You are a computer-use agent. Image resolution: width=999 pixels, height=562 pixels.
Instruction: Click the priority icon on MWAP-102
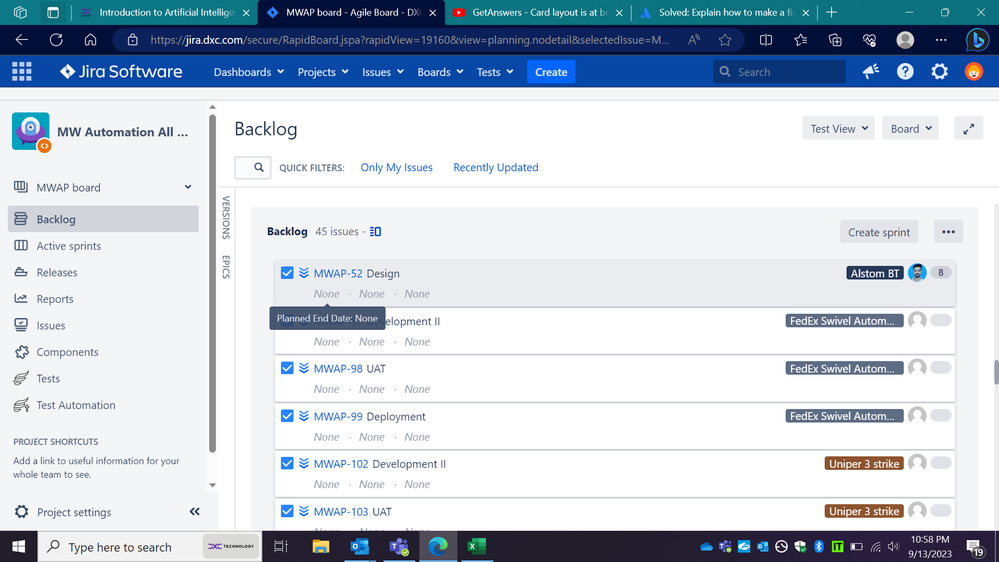304,463
